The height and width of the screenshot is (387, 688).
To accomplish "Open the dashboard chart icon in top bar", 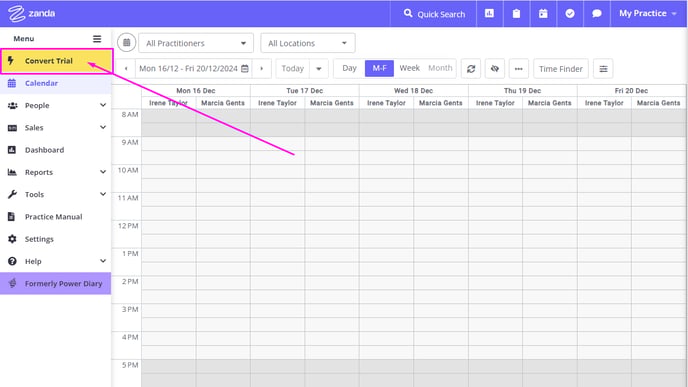I will pos(489,14).
